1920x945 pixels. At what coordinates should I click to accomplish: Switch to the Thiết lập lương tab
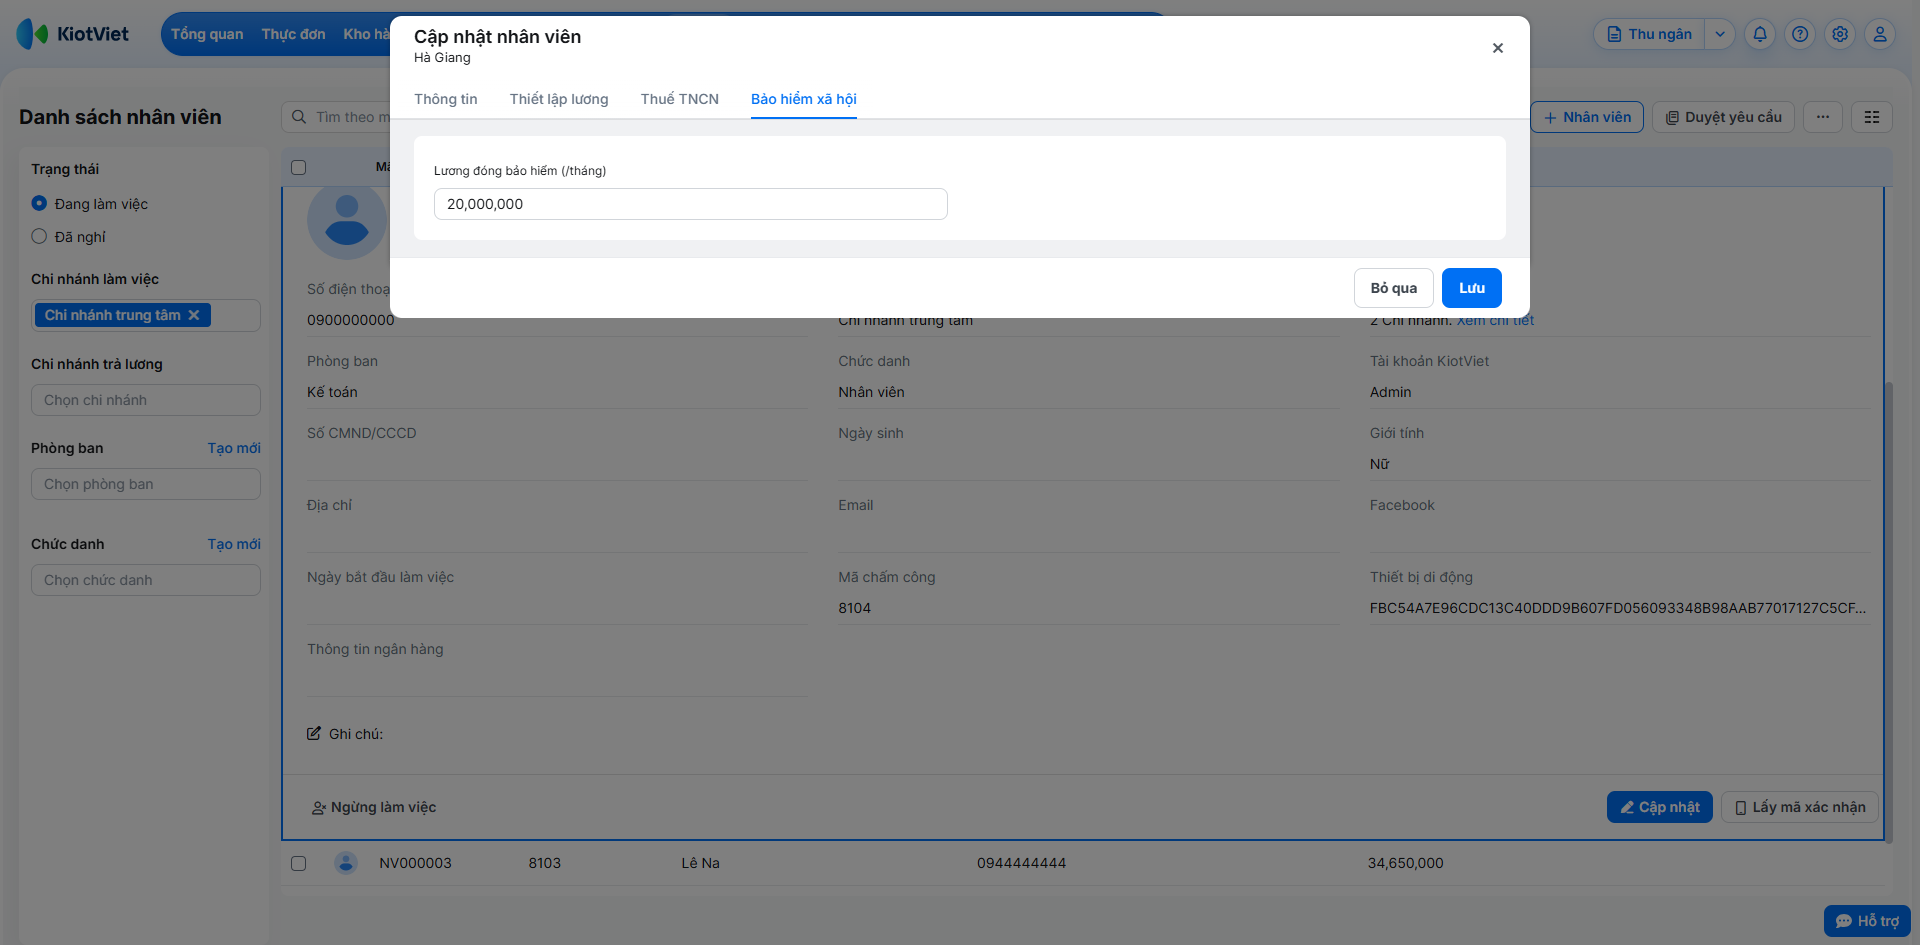pyautogui.click(x=559, y=99)
